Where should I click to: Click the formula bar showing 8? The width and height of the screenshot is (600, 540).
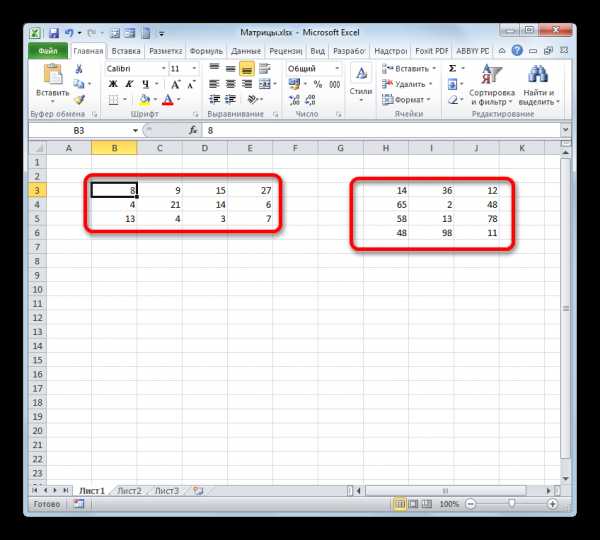pos(382,131)
